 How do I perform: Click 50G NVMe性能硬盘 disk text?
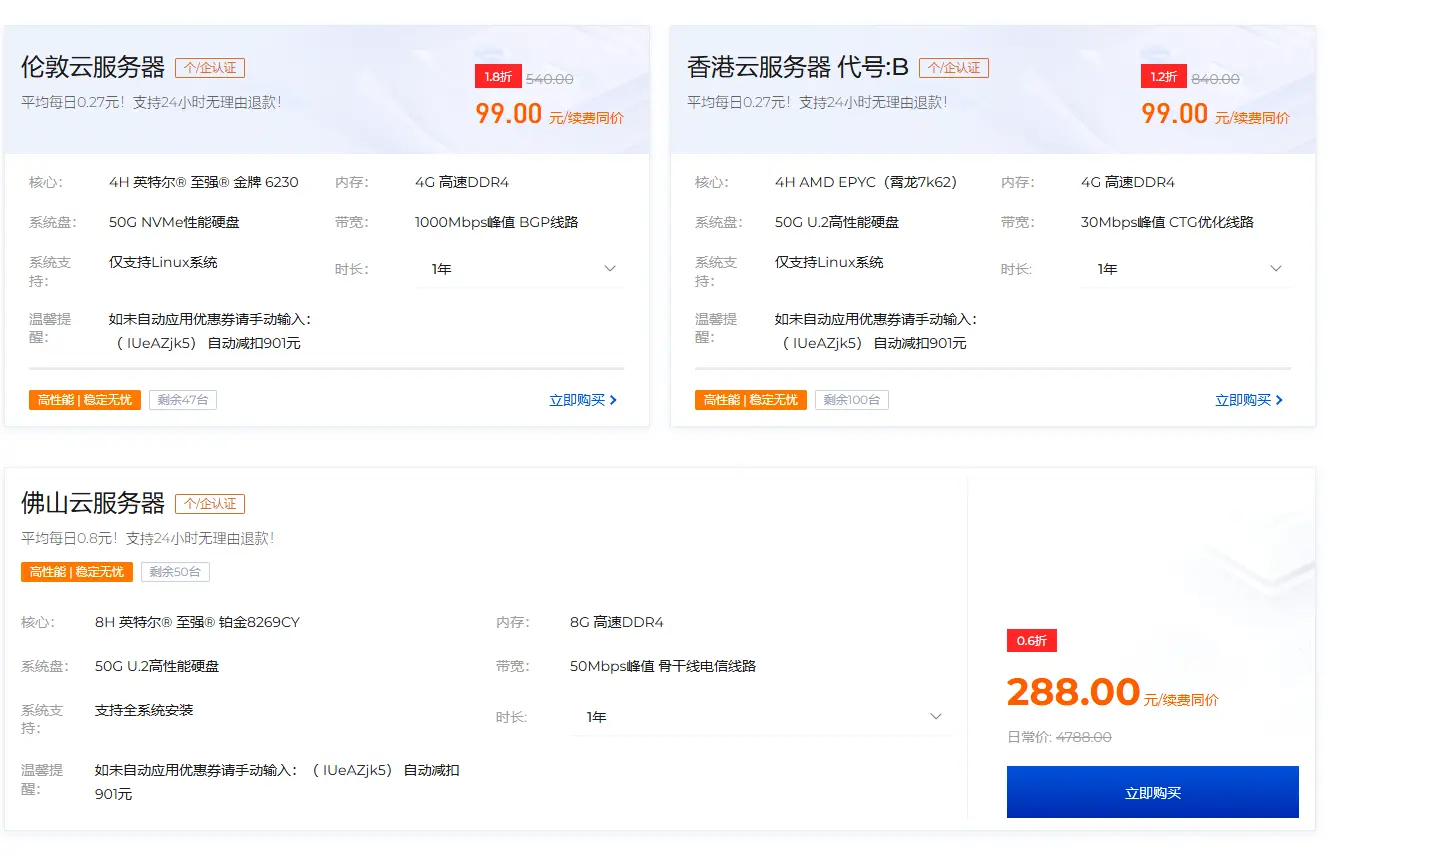pos(174,222)
